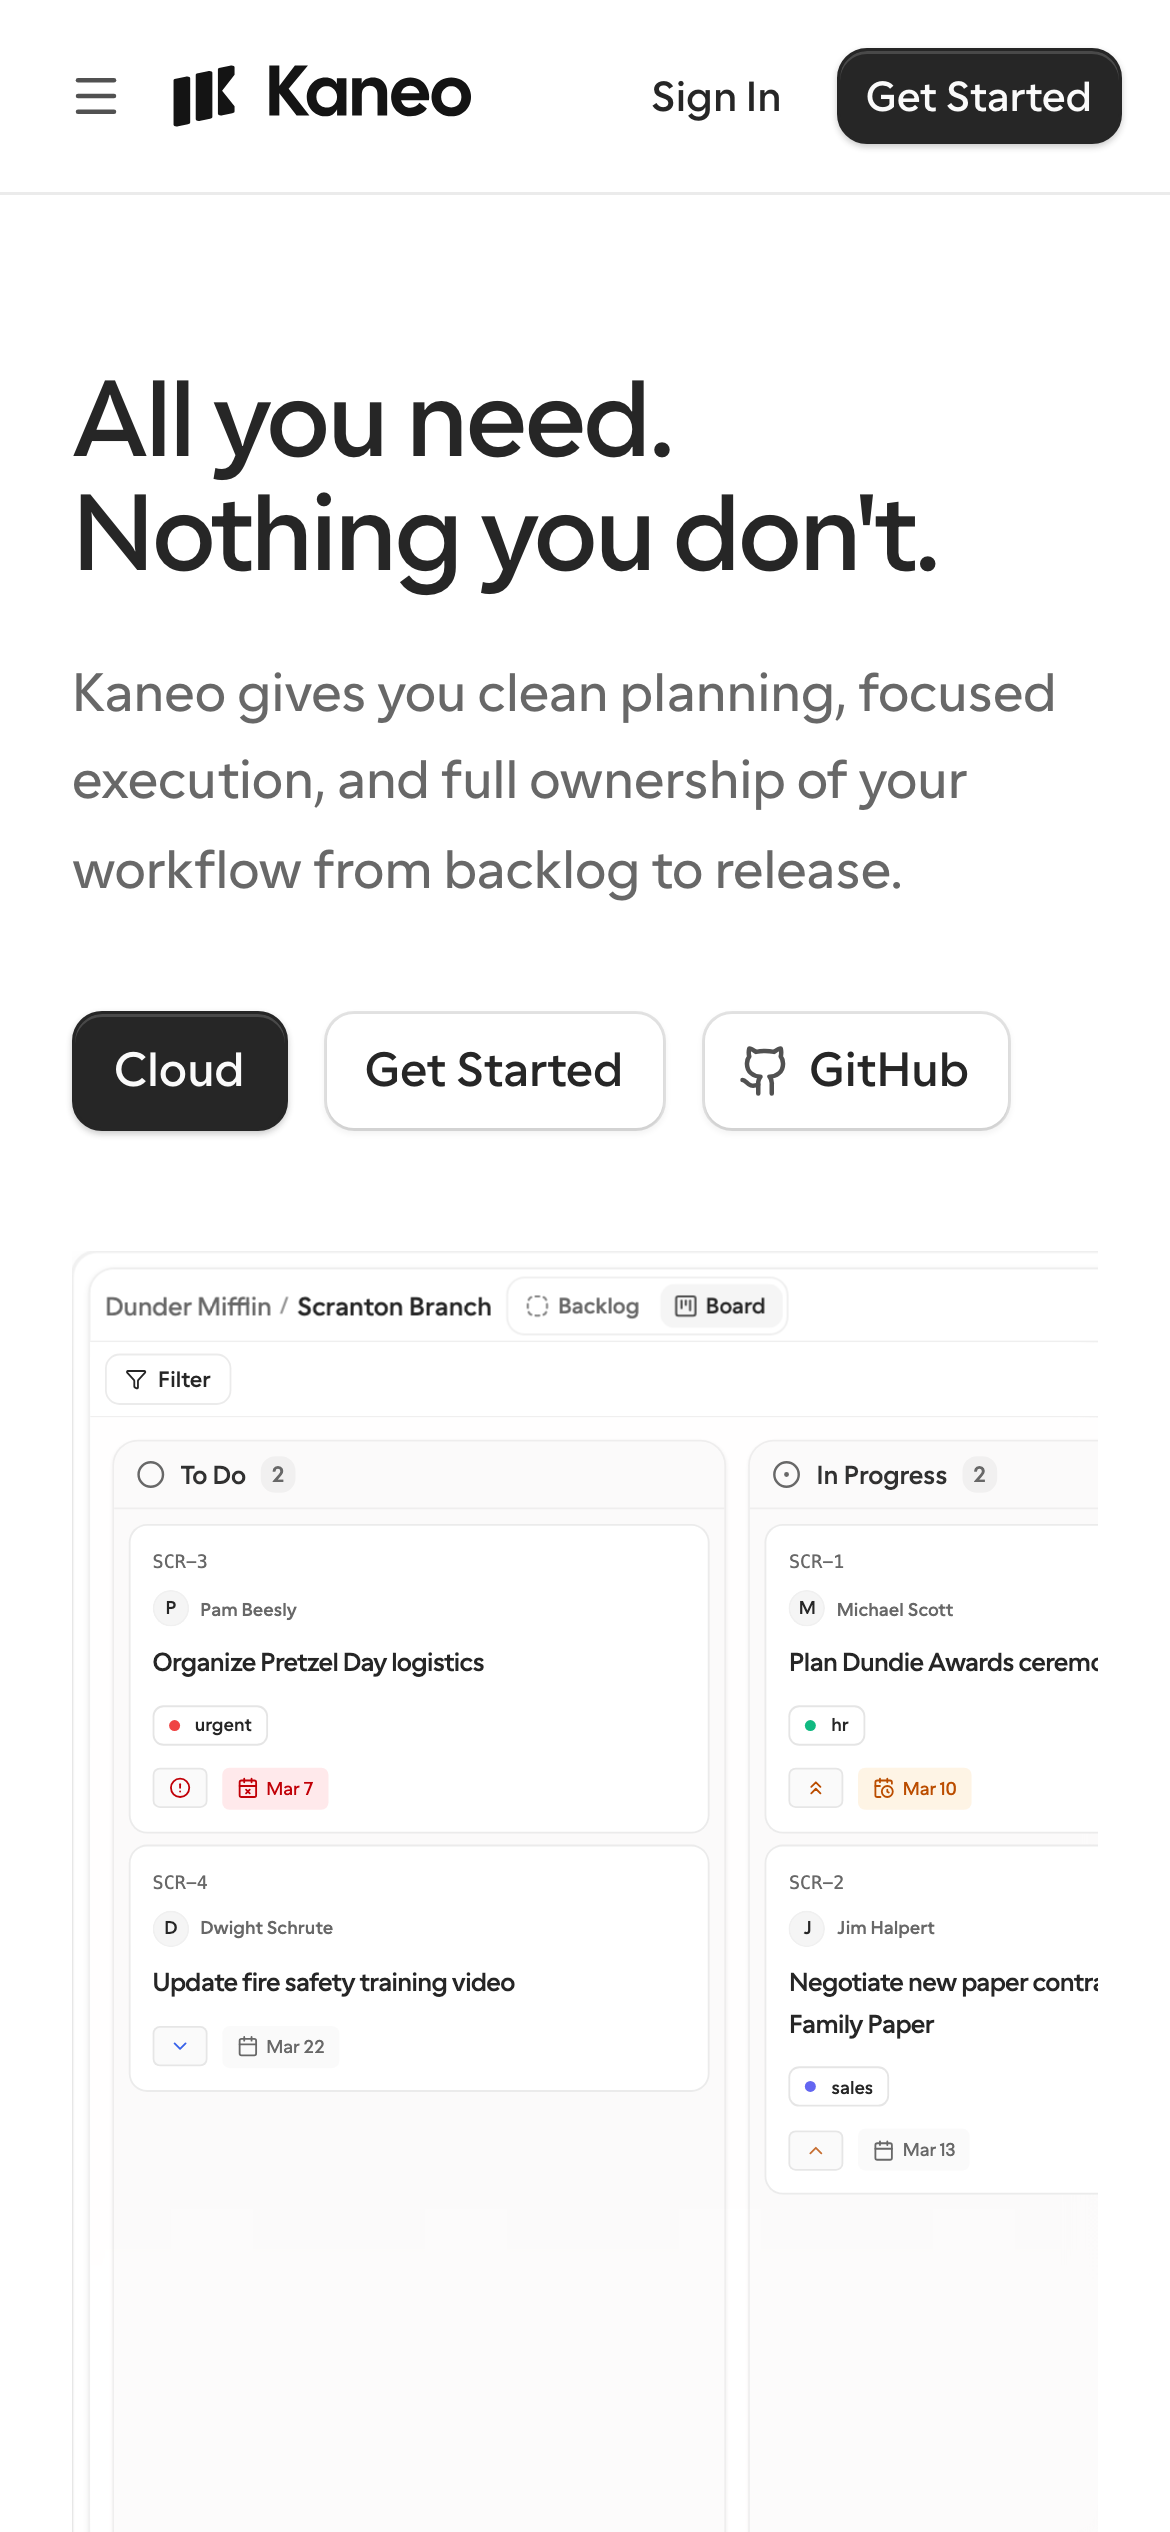Viewport: 1170px width, 2532px height.
Task: Click the Mar 7 overdue date badge
Action: click(276, 1788)
